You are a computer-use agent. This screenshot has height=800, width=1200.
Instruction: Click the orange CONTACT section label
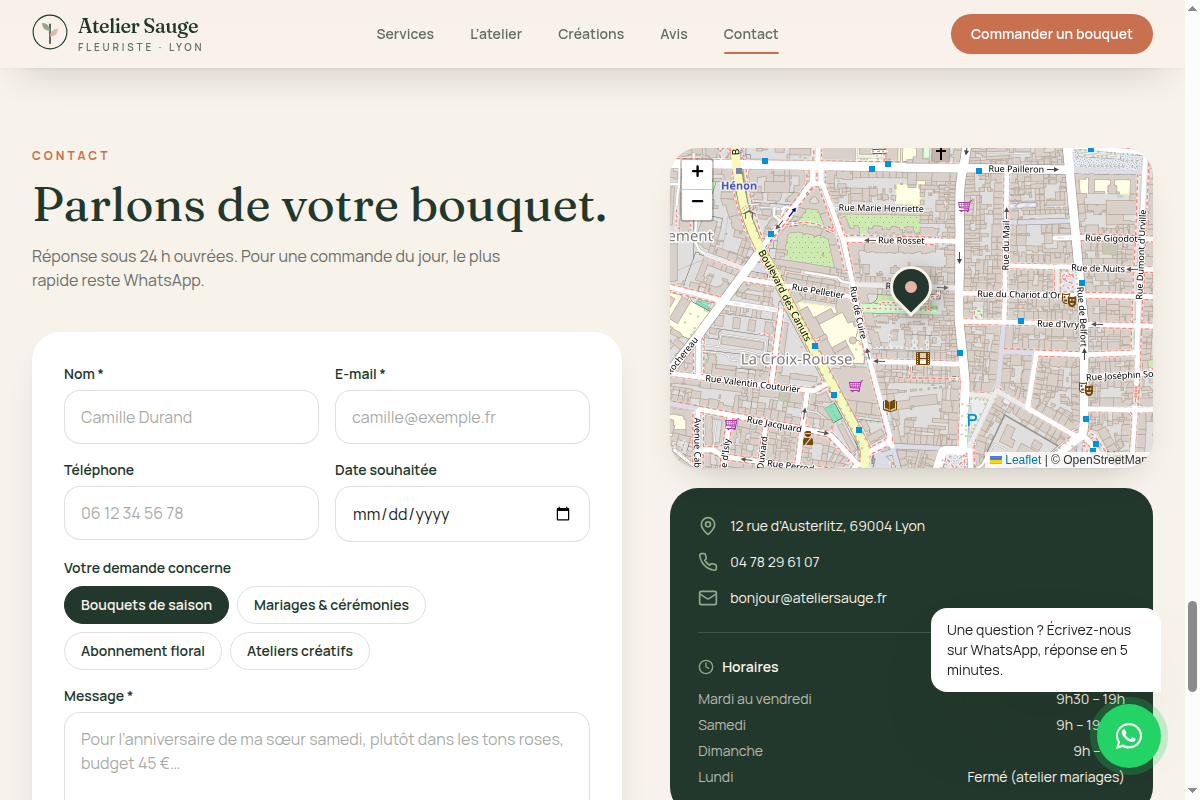coord(70,156)
